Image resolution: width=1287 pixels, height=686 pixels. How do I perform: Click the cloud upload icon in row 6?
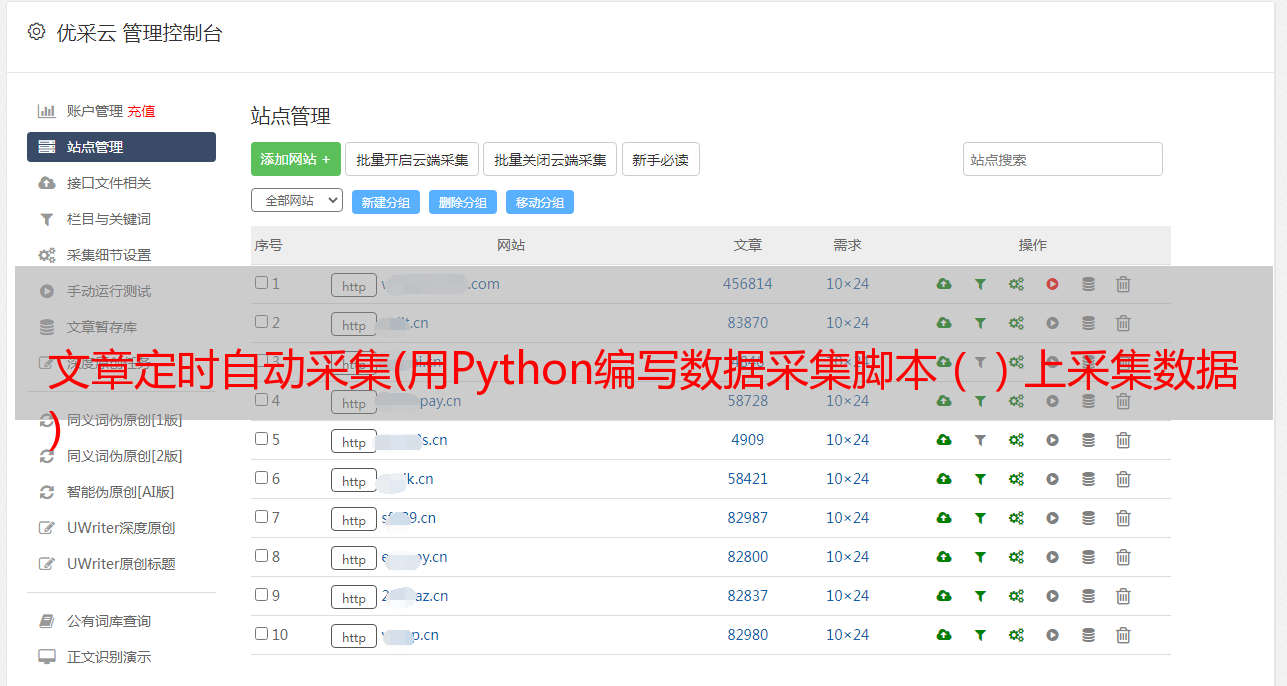[944, 479]
